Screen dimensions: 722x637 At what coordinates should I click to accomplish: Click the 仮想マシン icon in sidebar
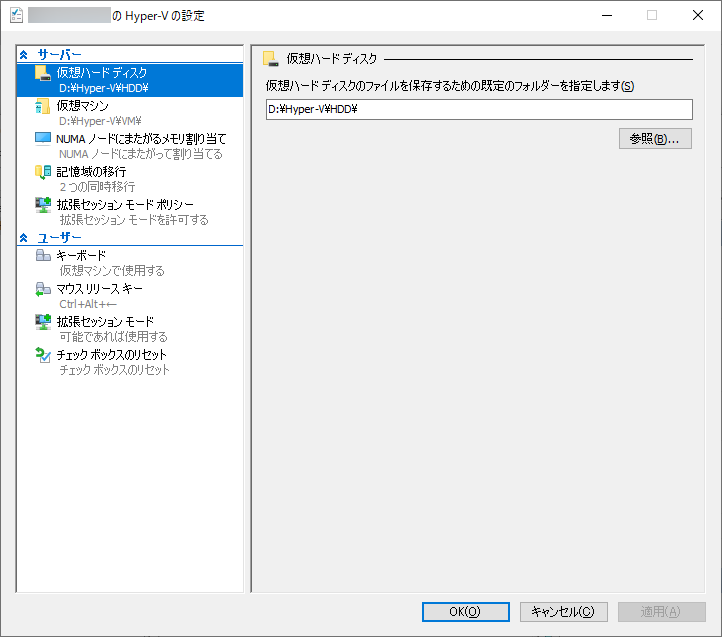43,106
